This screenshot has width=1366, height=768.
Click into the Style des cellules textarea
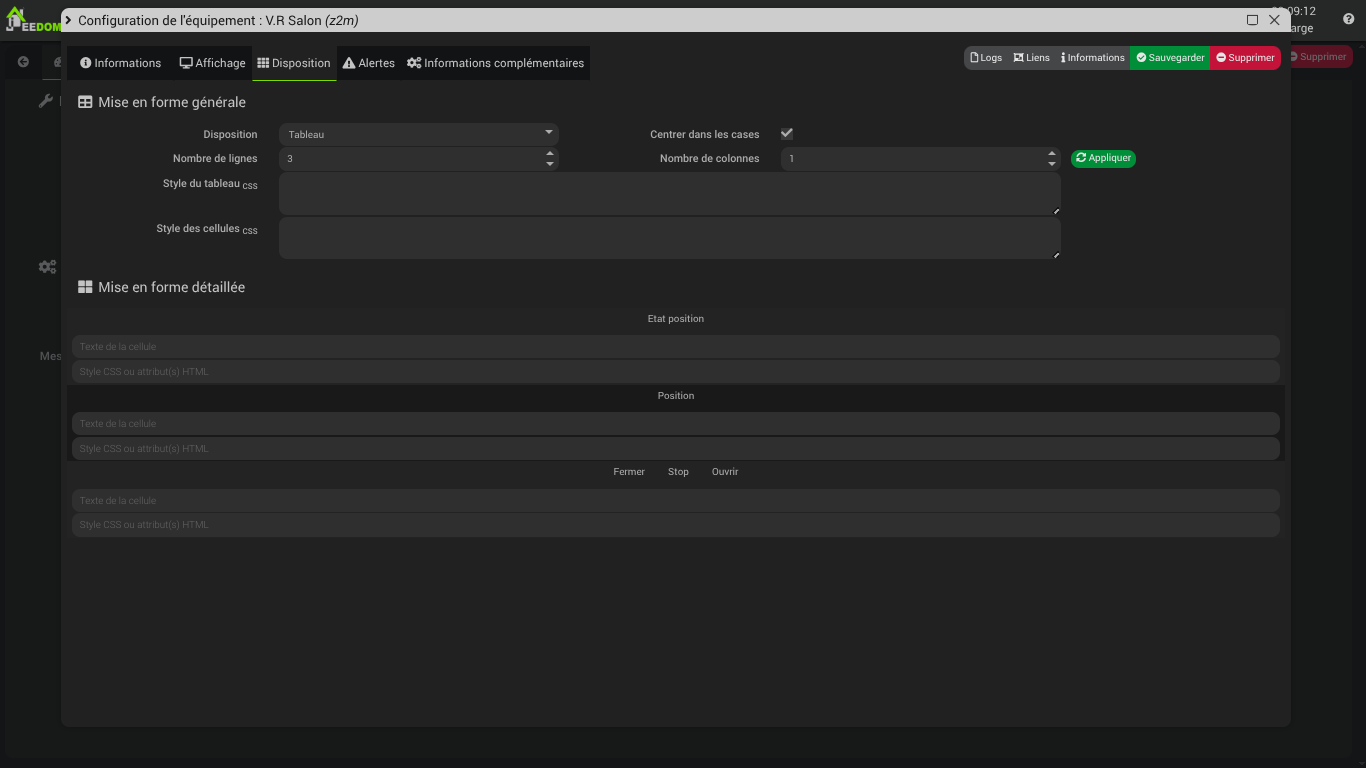[x=669, y=238]
